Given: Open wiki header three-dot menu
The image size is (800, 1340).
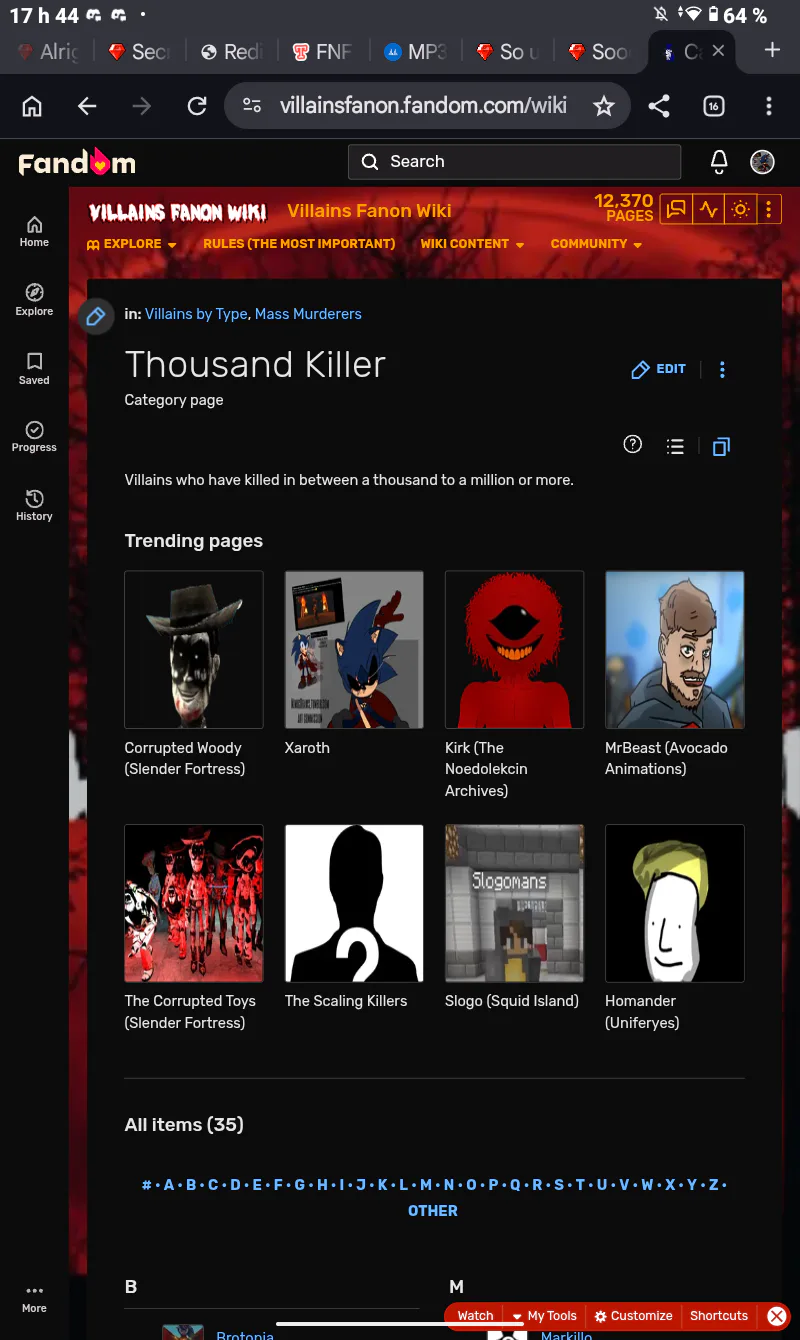Looking at the screenshot, I should click(x=768, y=210).
